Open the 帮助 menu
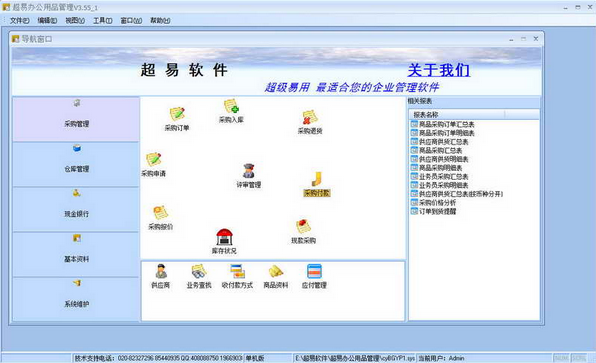Viewport: 596px width, 363px height. [x=160, y=21]
